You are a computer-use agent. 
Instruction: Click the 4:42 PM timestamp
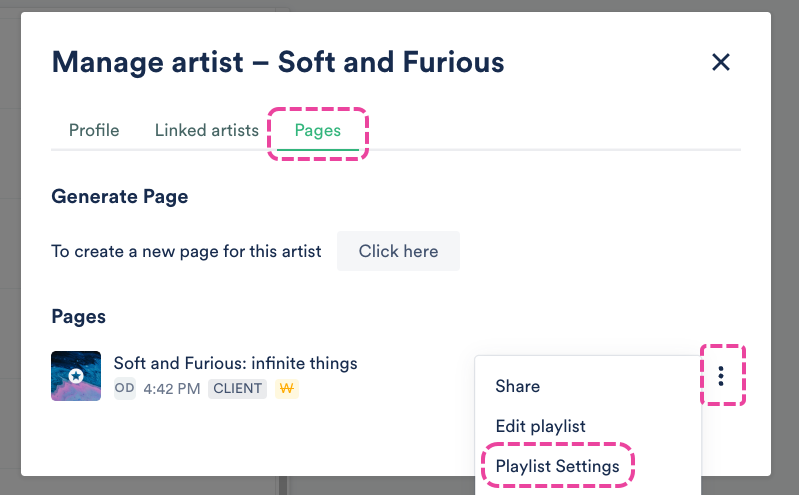[x=172, y=389]
